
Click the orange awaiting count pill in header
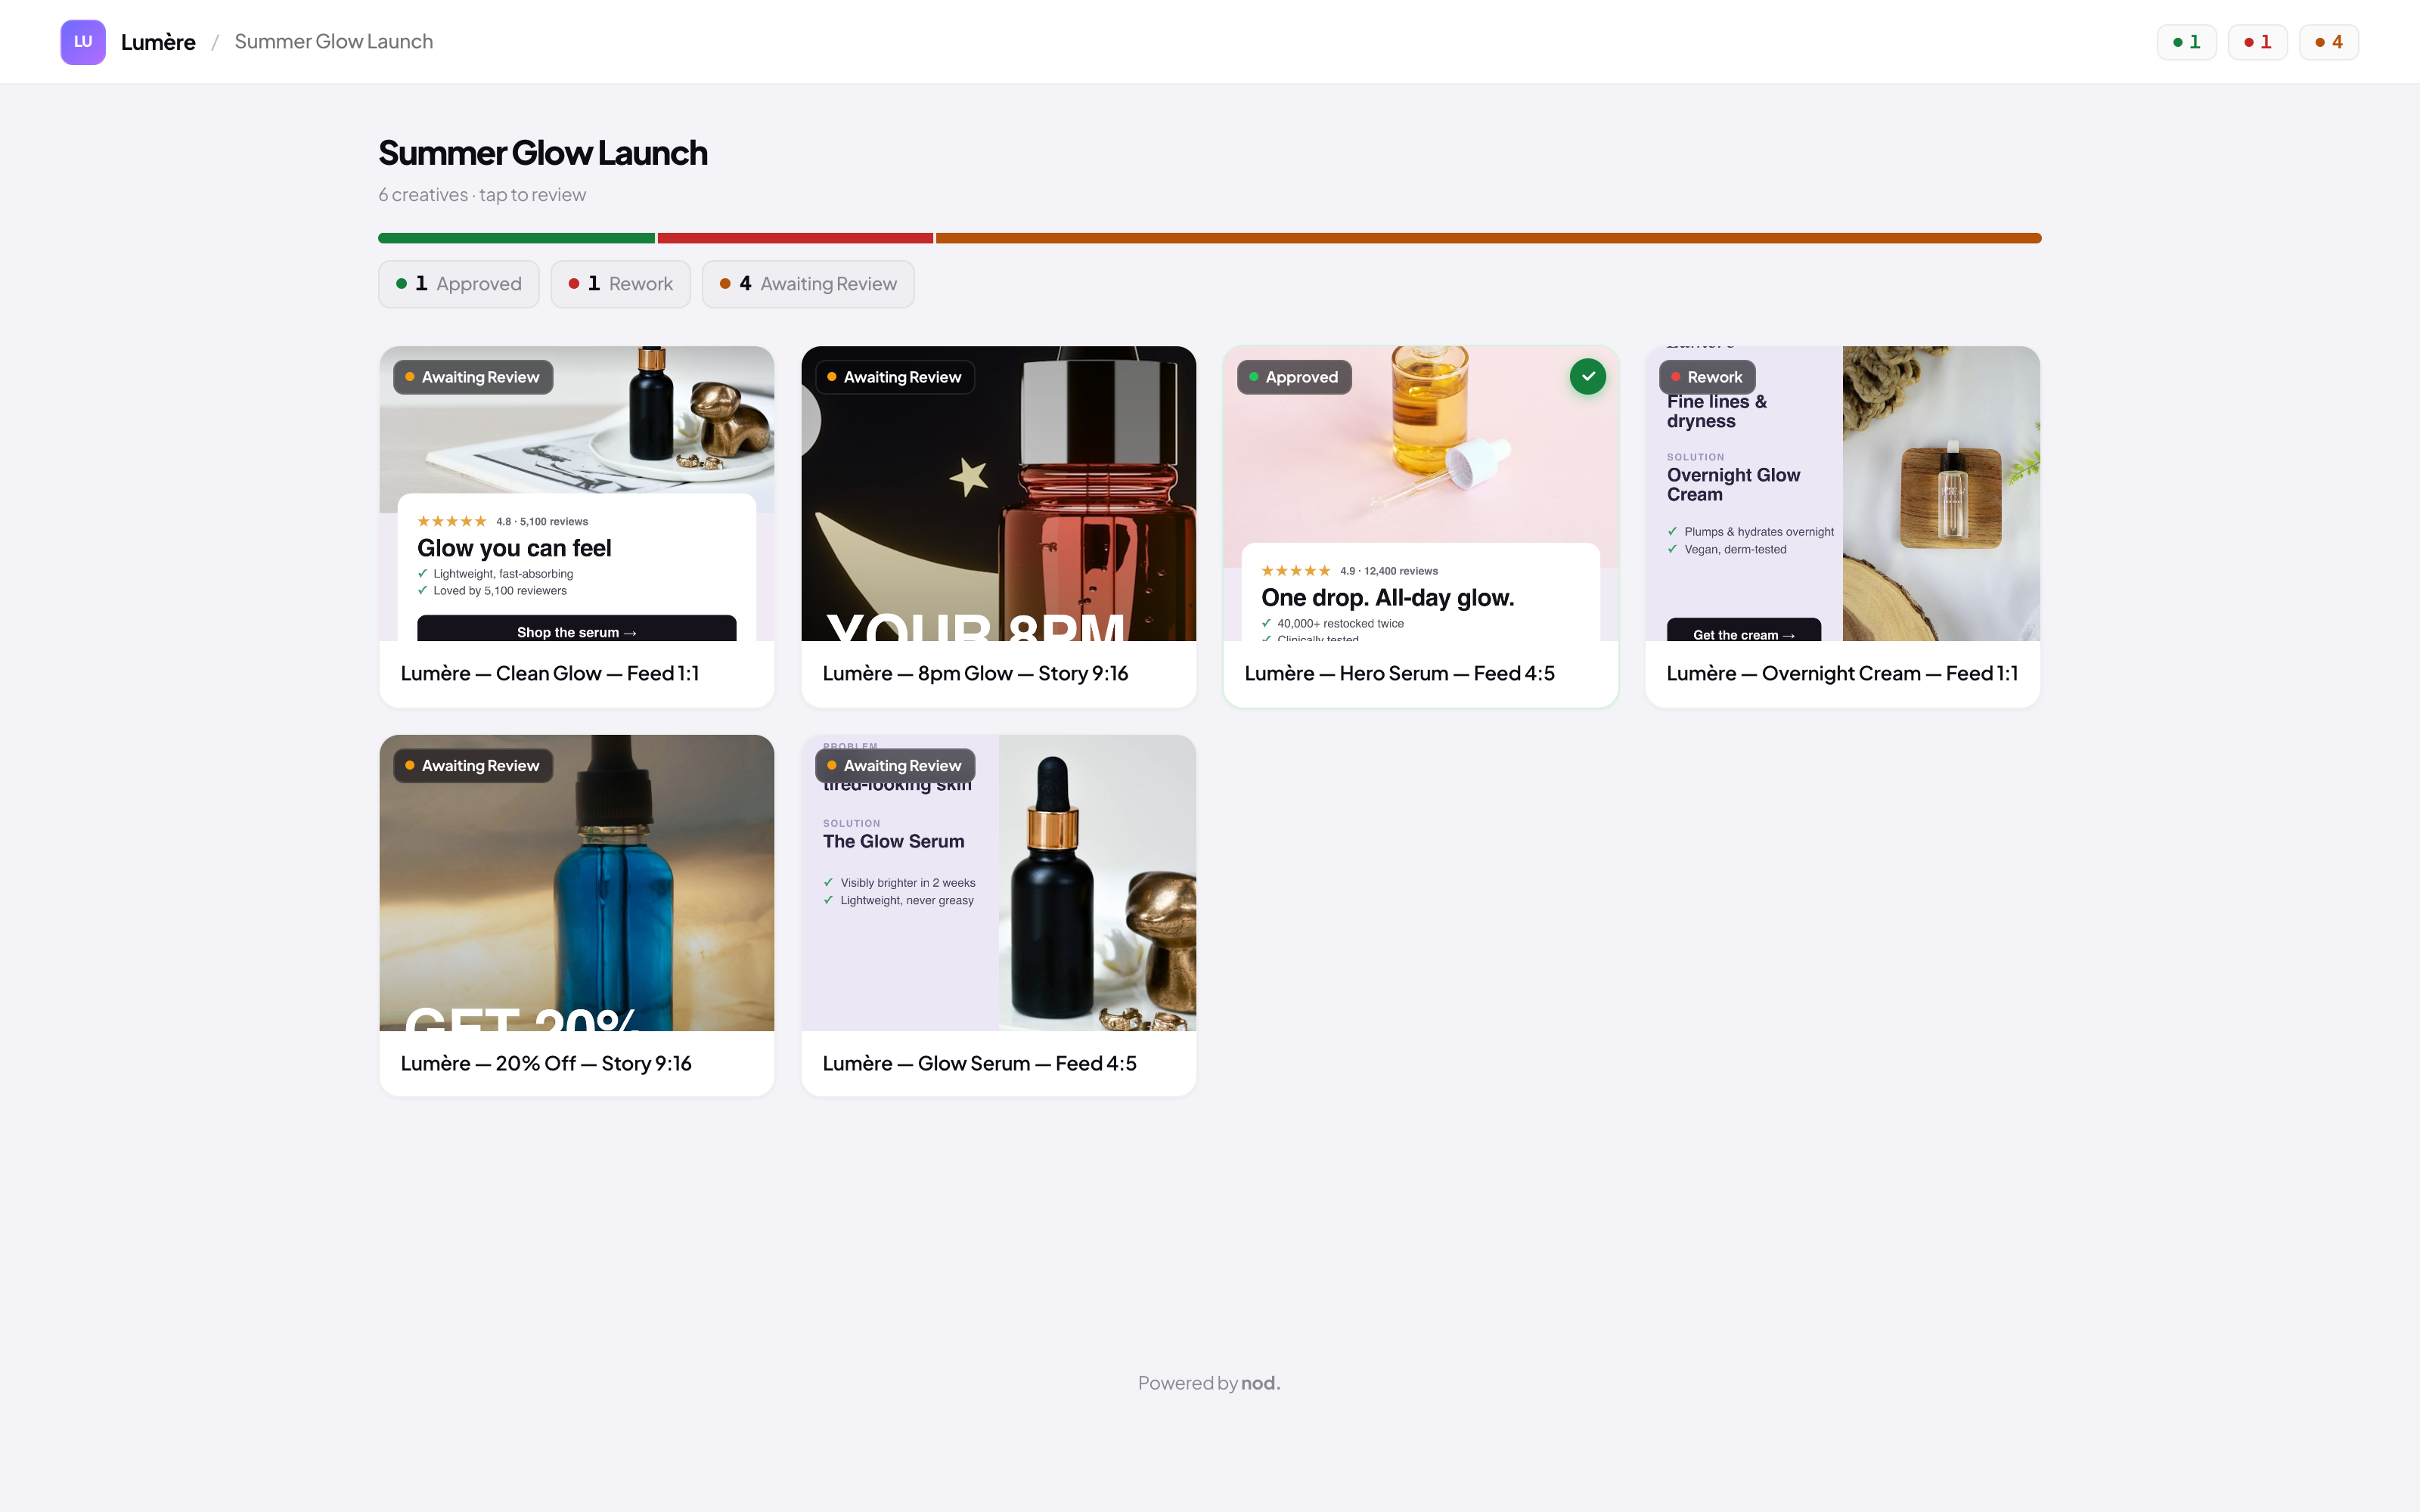[x=2329, y=42]
